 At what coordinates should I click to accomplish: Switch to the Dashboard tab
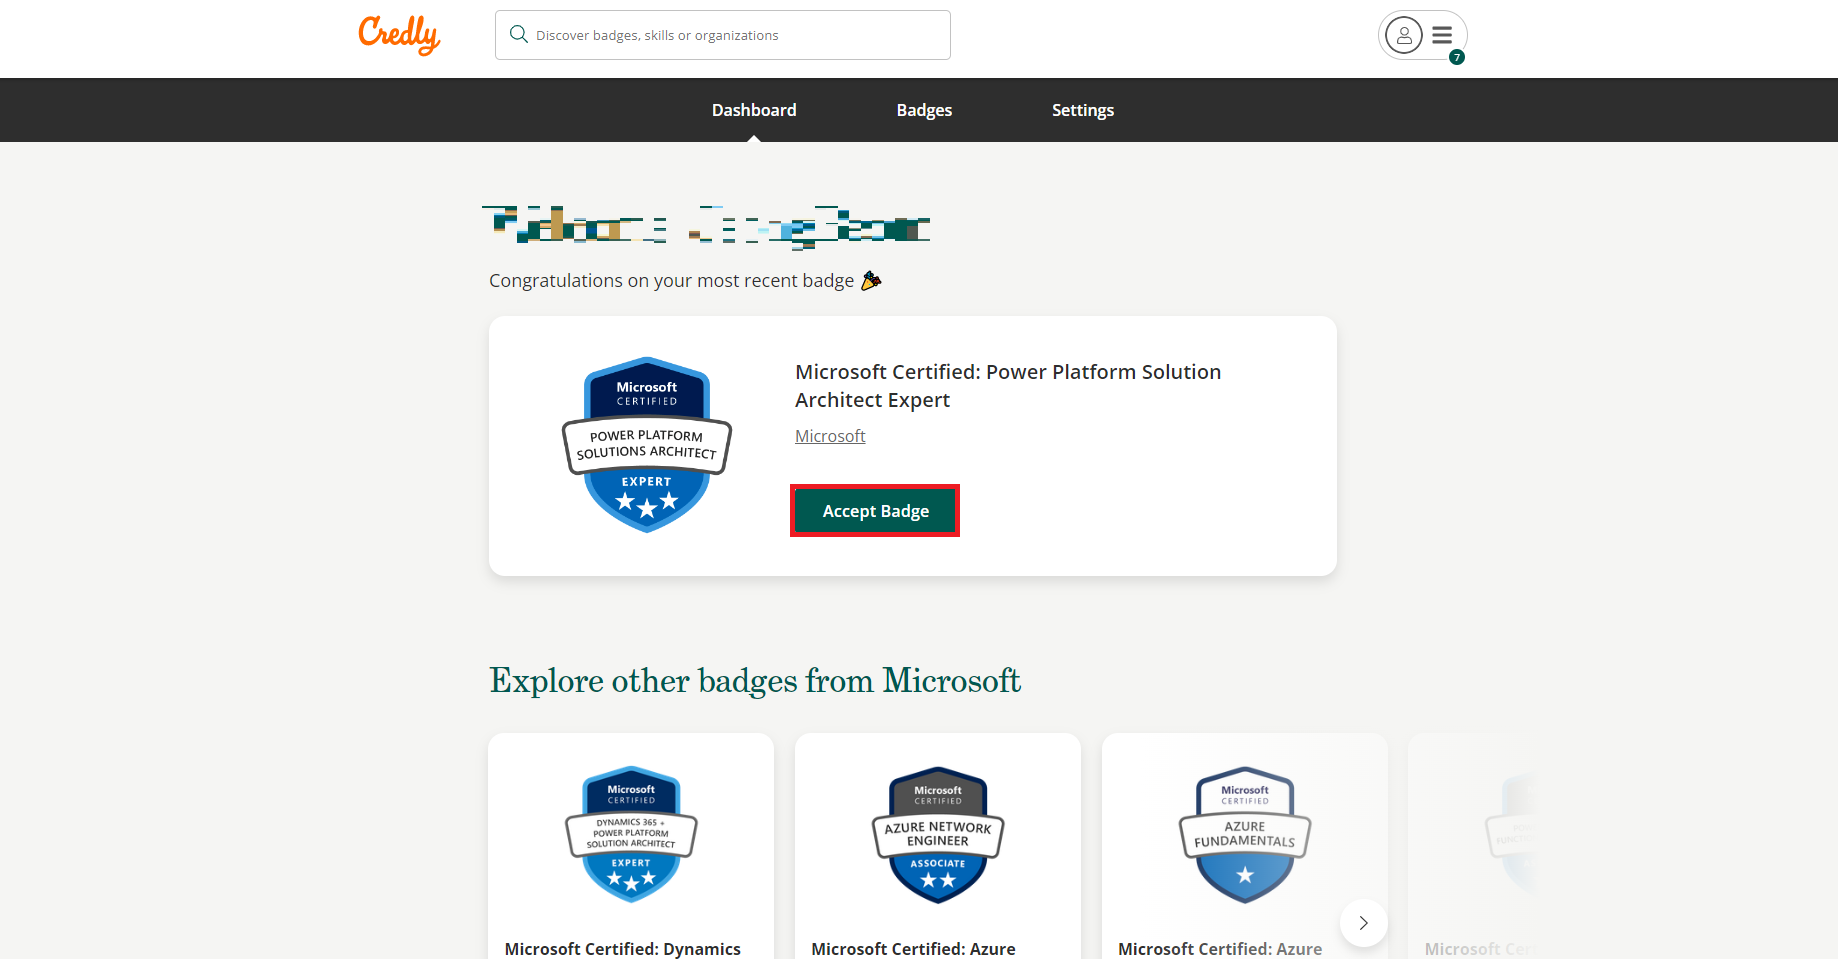tap(754, 110)
